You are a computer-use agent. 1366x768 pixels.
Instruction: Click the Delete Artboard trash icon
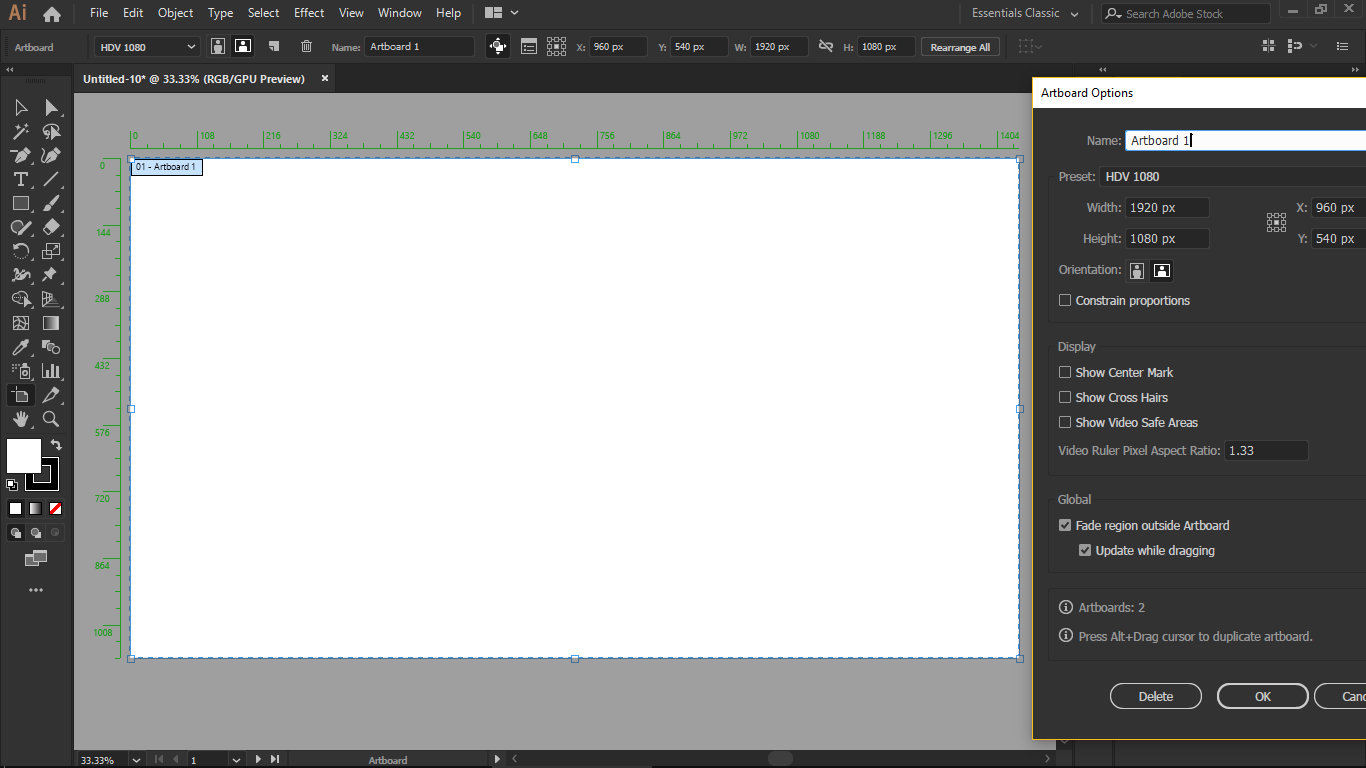(306, 46)
